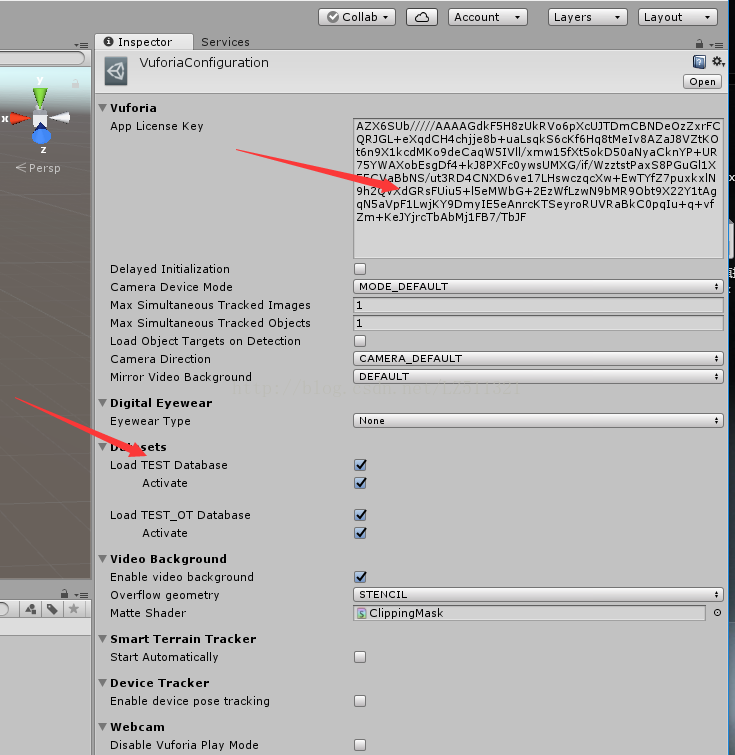Screen dimensions: 735x755
Task: Collapse the Vuforia section
Action: (x=103, y=108)
